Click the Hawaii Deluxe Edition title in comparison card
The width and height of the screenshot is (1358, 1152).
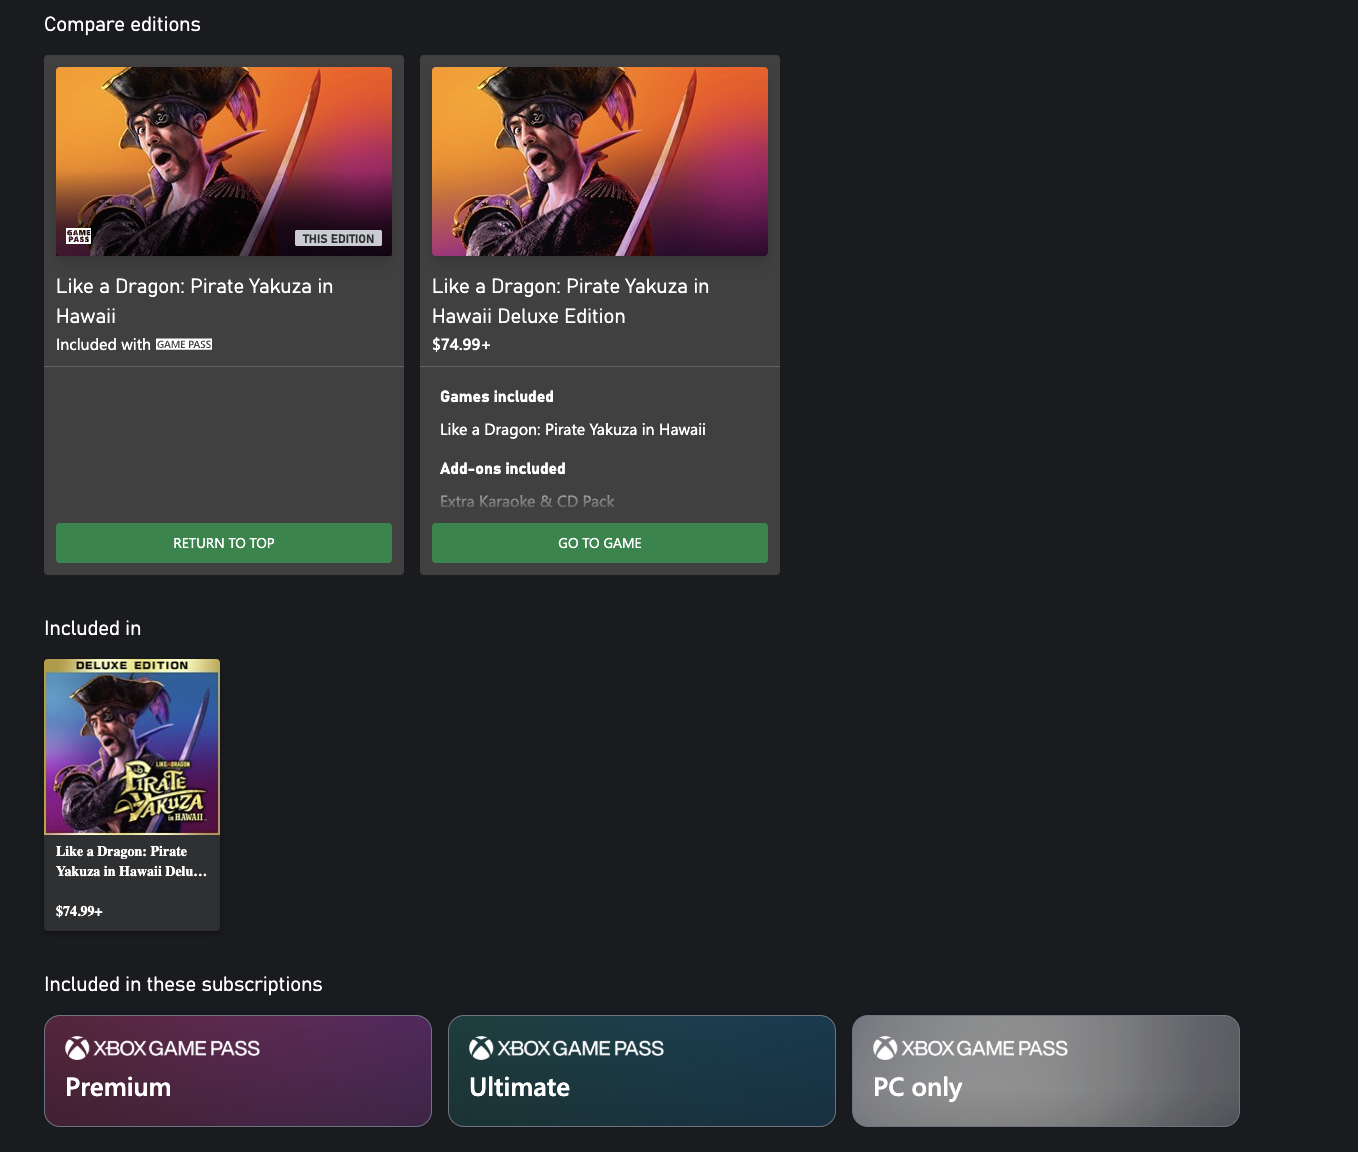pyautogui.click(x=570, y=301)
